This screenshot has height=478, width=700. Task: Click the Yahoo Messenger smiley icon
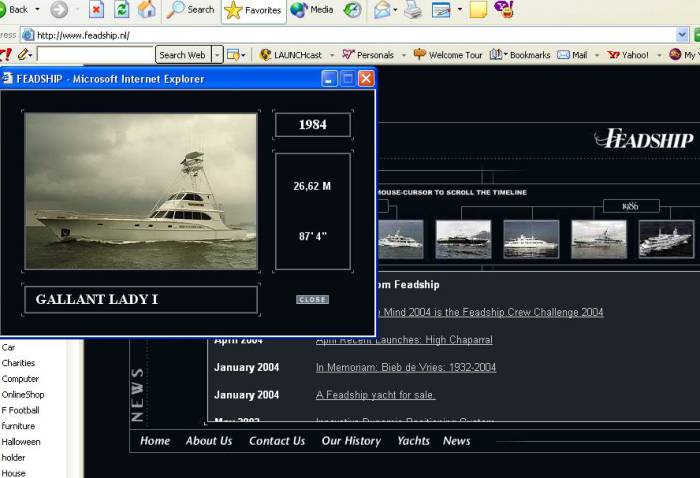click(504, 9)
